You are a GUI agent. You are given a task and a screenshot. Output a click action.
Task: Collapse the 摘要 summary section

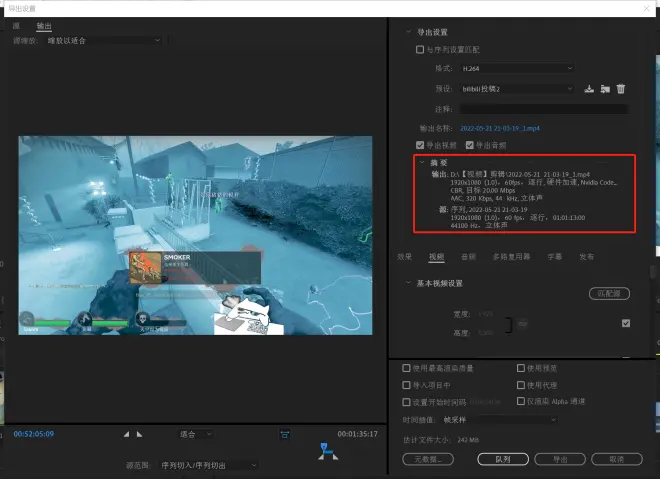click(x=422, y=162)
